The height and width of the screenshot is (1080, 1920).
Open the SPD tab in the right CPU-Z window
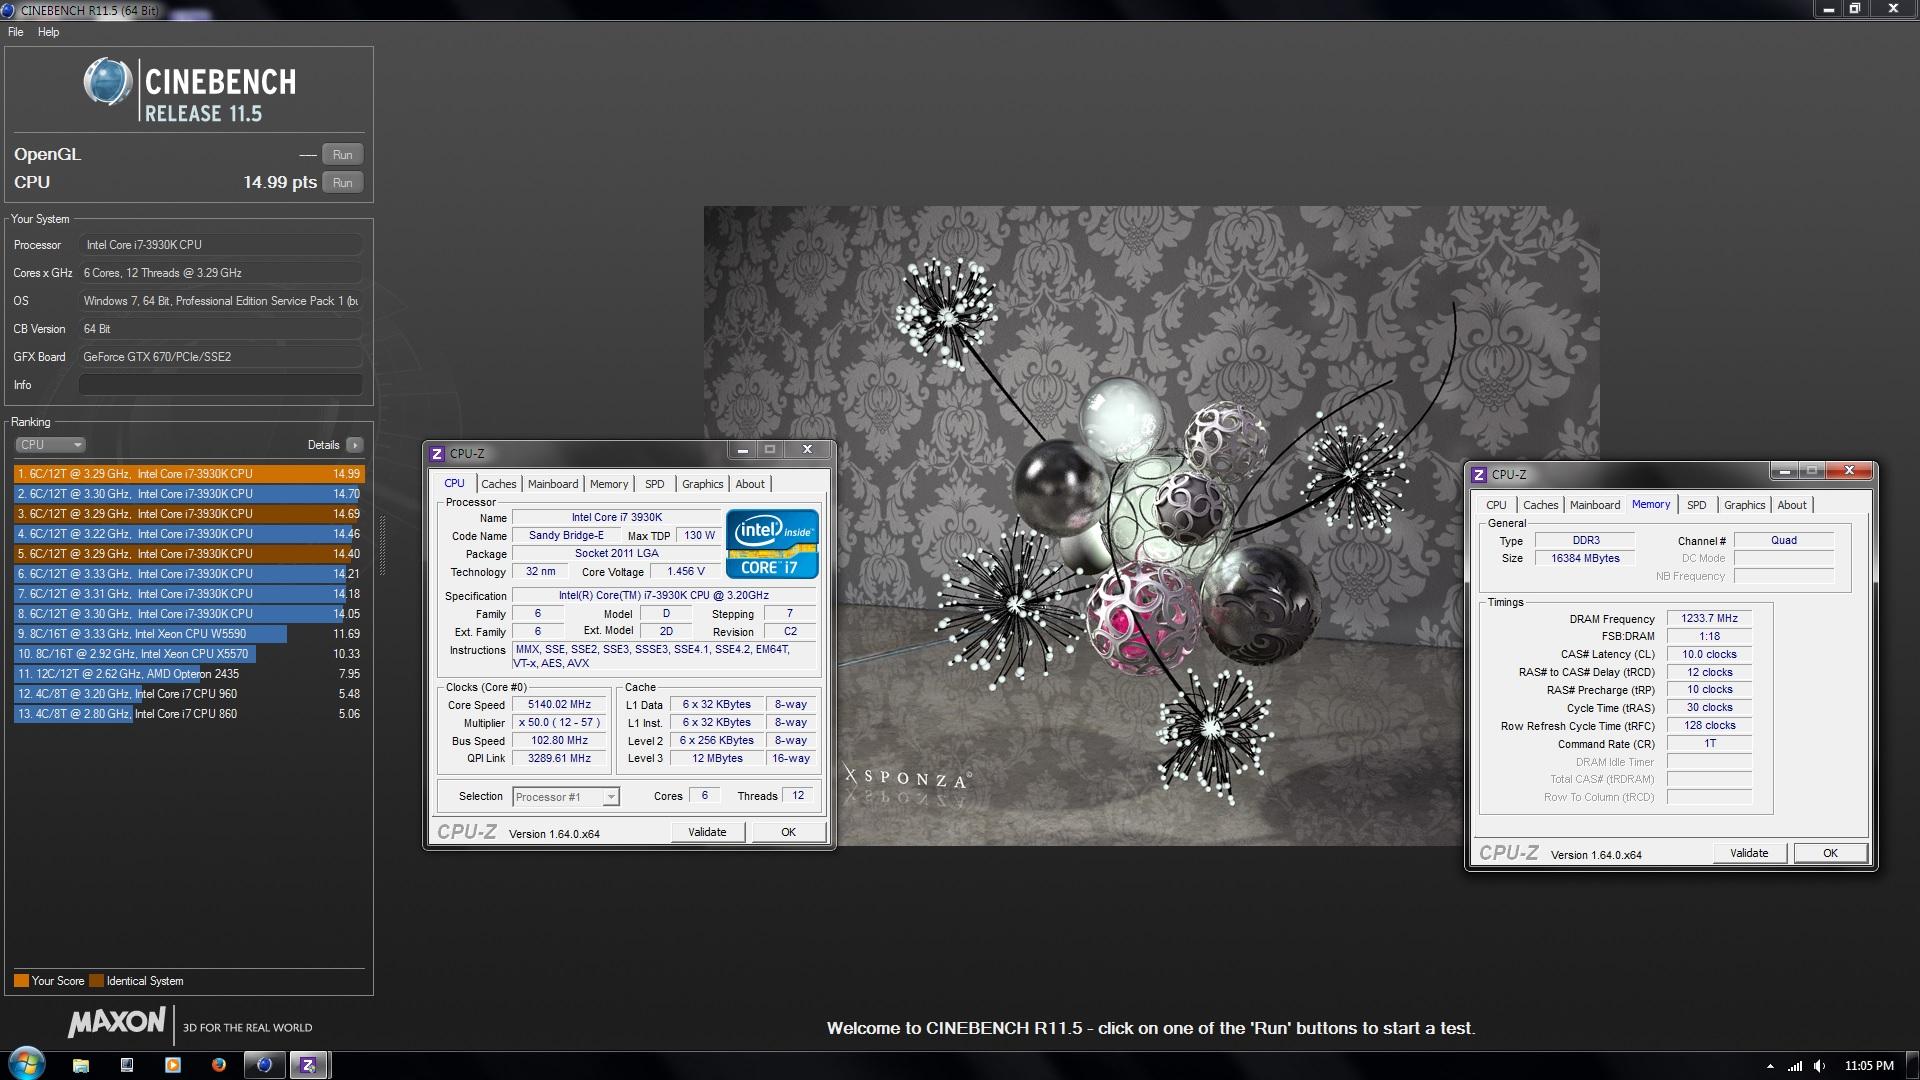coord(1697,505)
